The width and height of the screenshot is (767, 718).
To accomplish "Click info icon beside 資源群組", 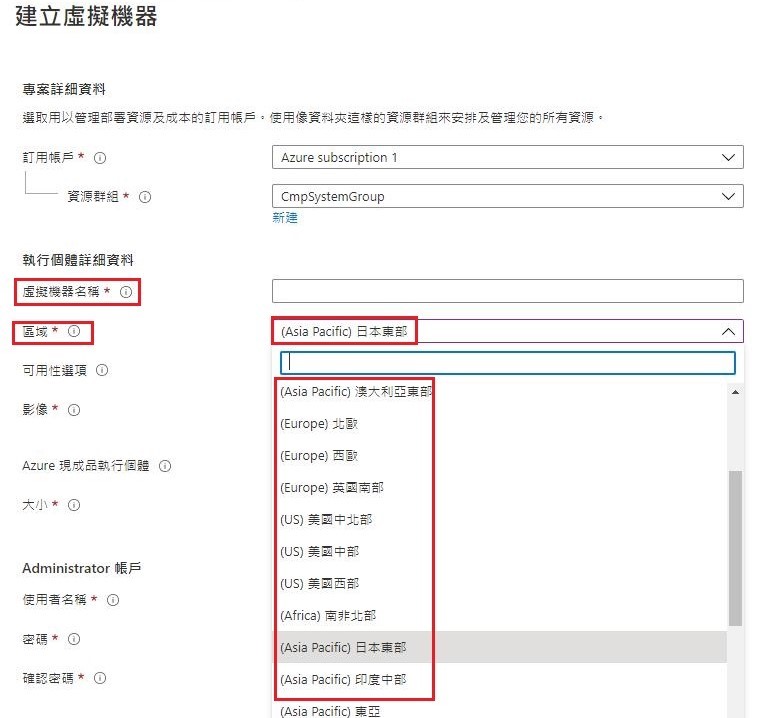I will (x=145, y=197).
